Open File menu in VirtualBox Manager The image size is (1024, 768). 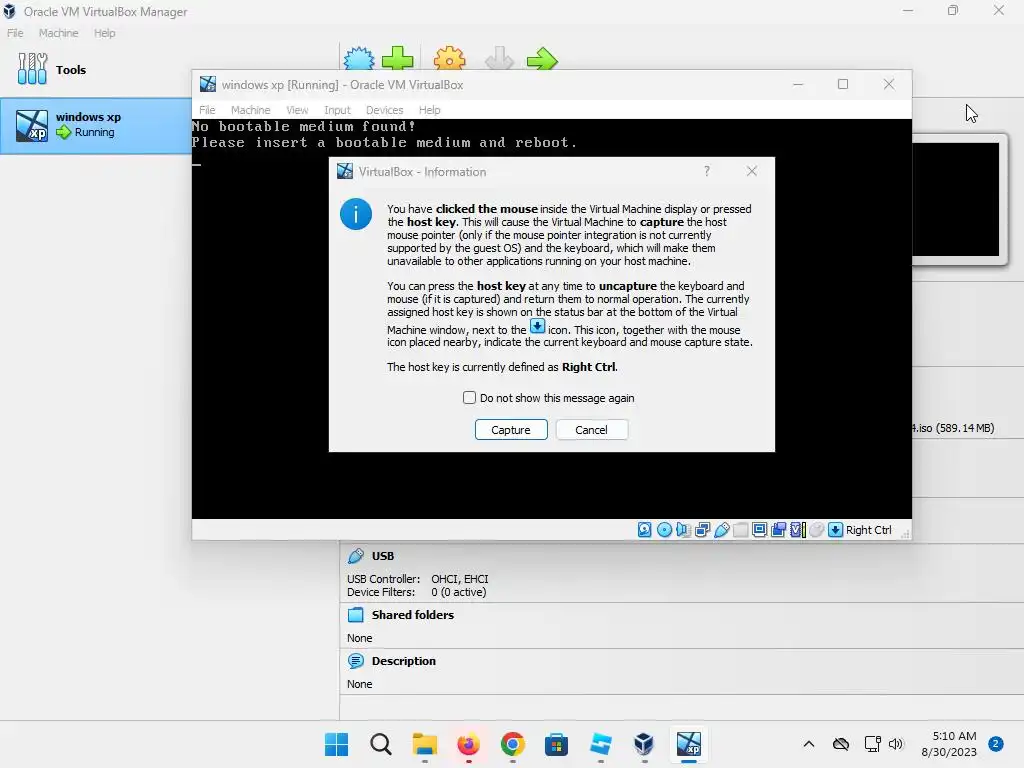(x=15, y=33)
